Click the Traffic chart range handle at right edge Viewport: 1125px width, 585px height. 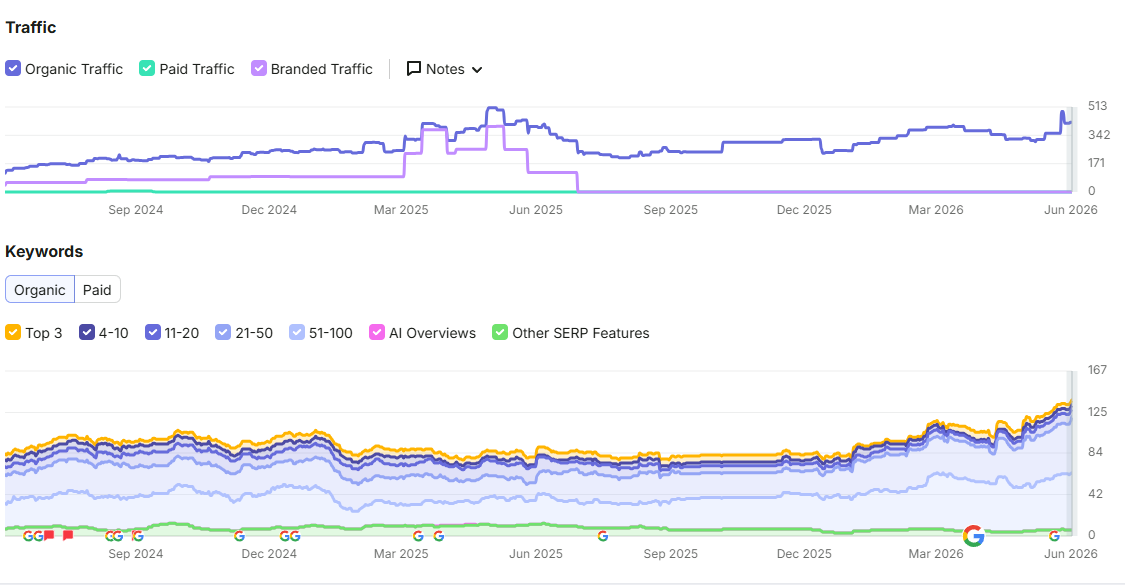[1072, 149]
